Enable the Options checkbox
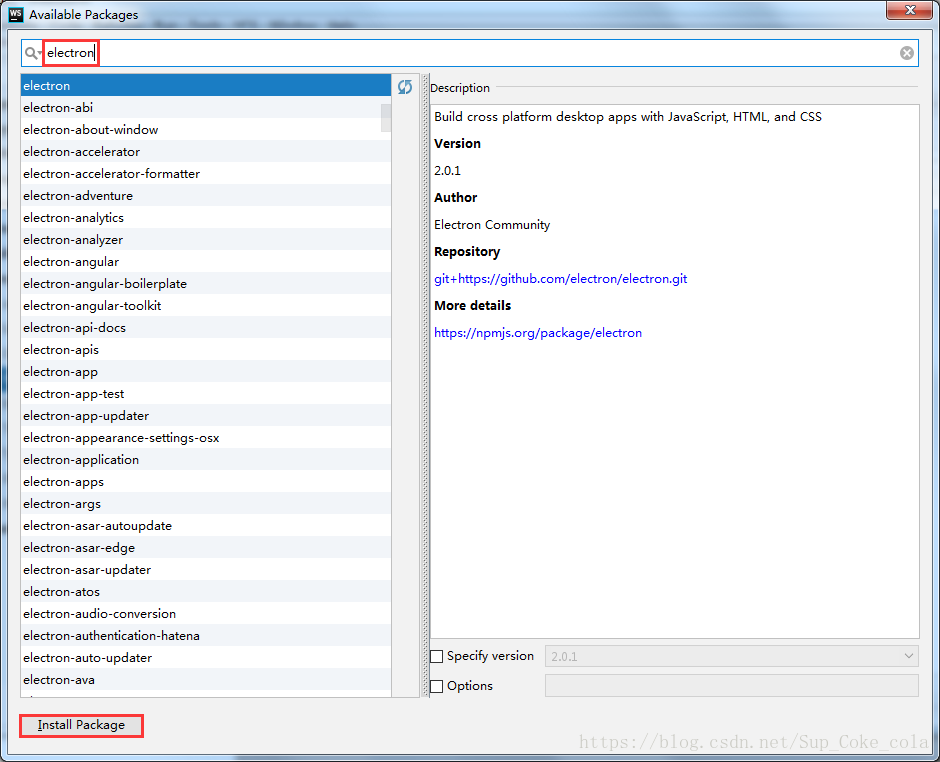 [x=437, y=686]
